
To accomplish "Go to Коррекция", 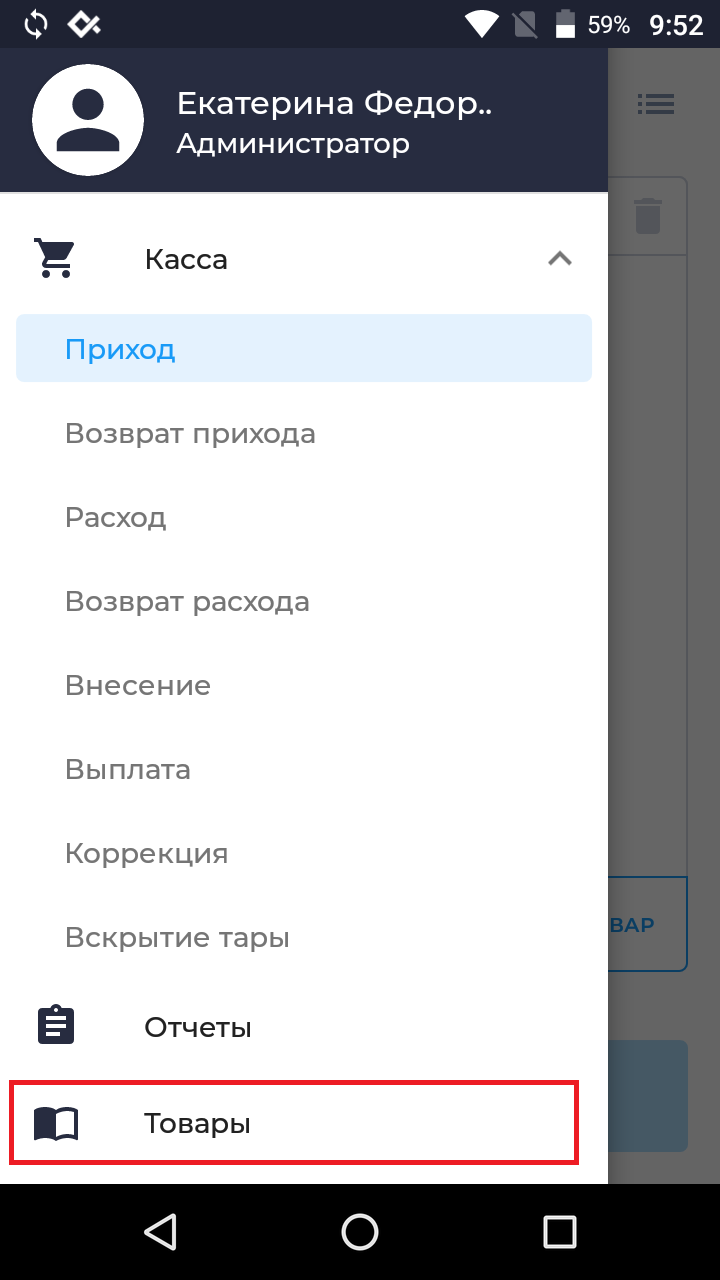I will pyautogui.click(x=147, y=853).
